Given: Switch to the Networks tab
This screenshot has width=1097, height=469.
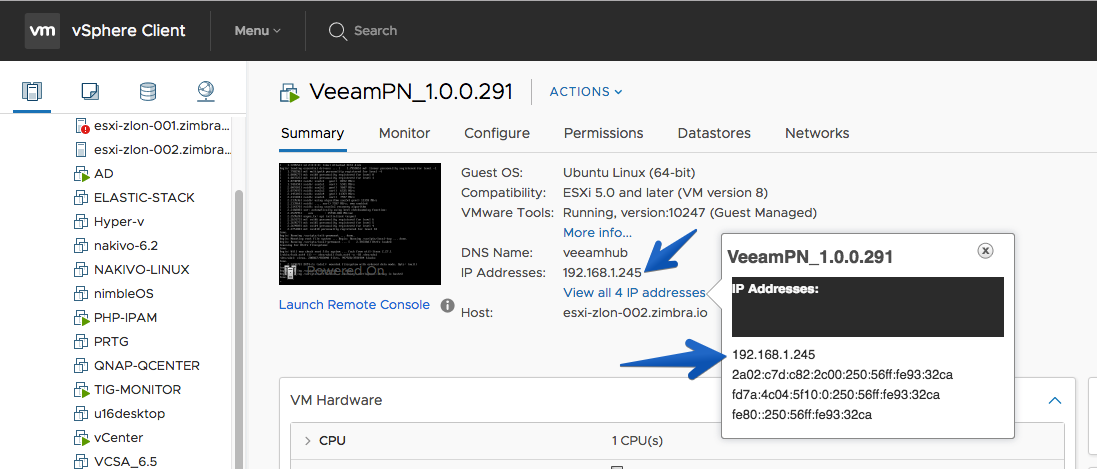Looking at the screenshot, I should tap(817, 133).
